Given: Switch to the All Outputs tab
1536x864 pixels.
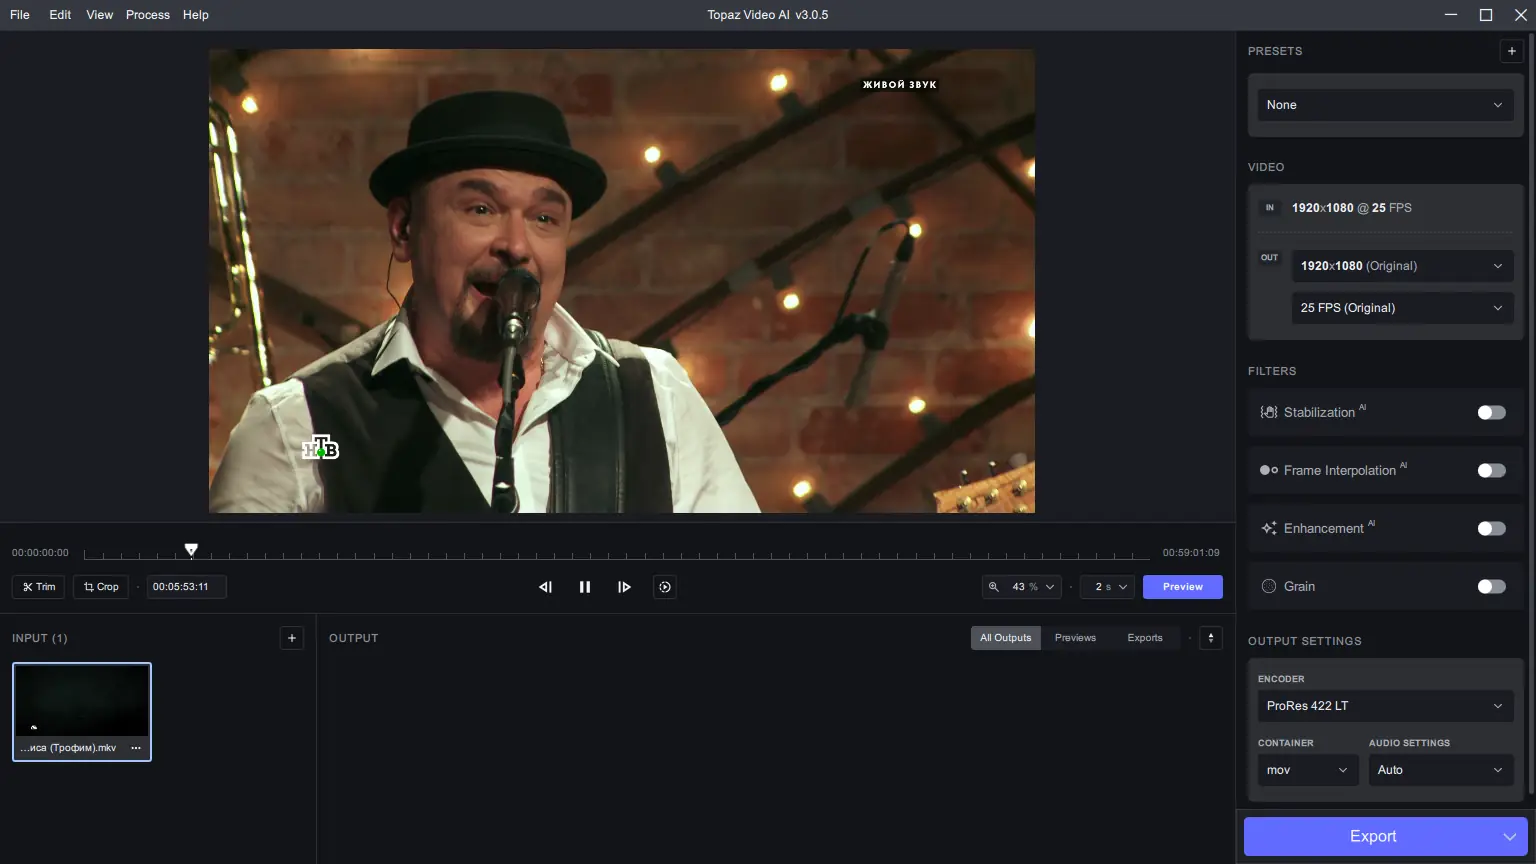Looking at the screenshot, I should (1005, 638).
